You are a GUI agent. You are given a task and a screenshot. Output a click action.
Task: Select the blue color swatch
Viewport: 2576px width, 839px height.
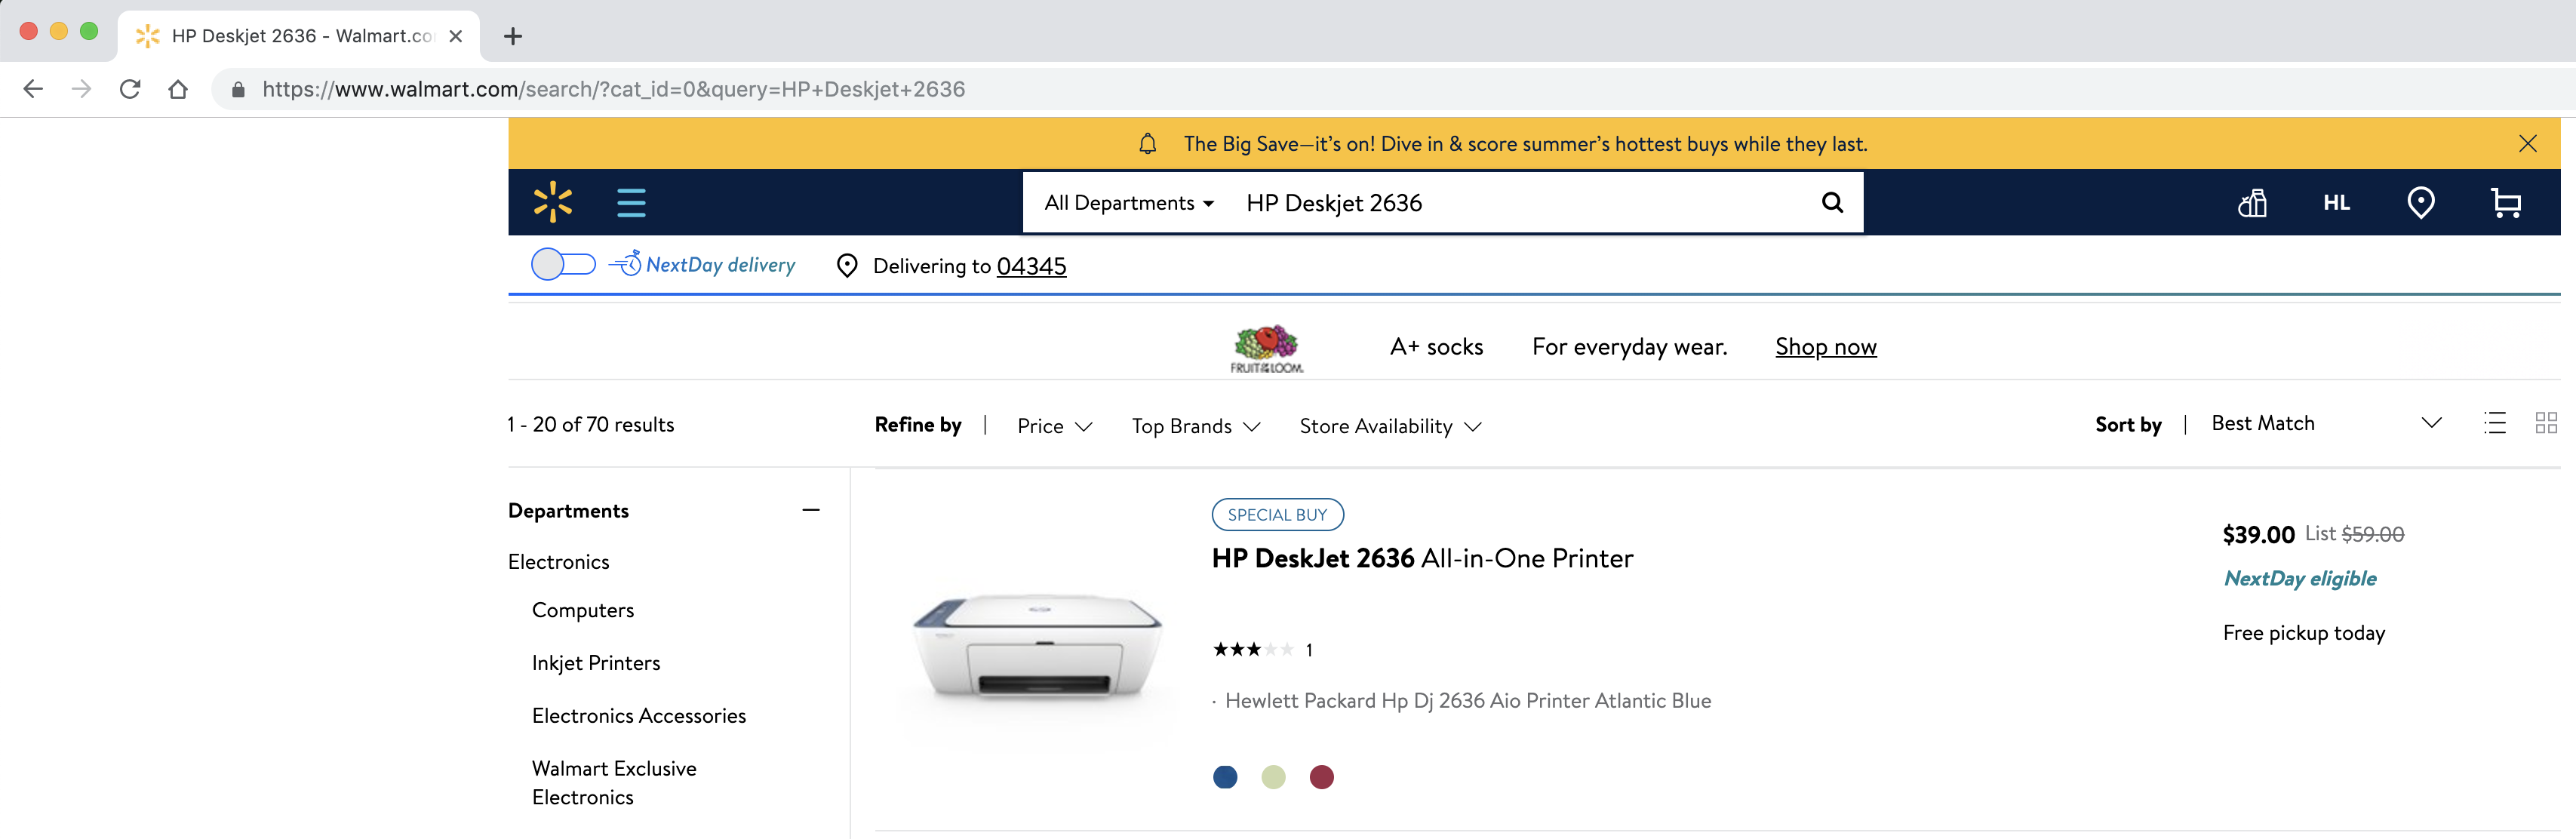coord(1224,777)
